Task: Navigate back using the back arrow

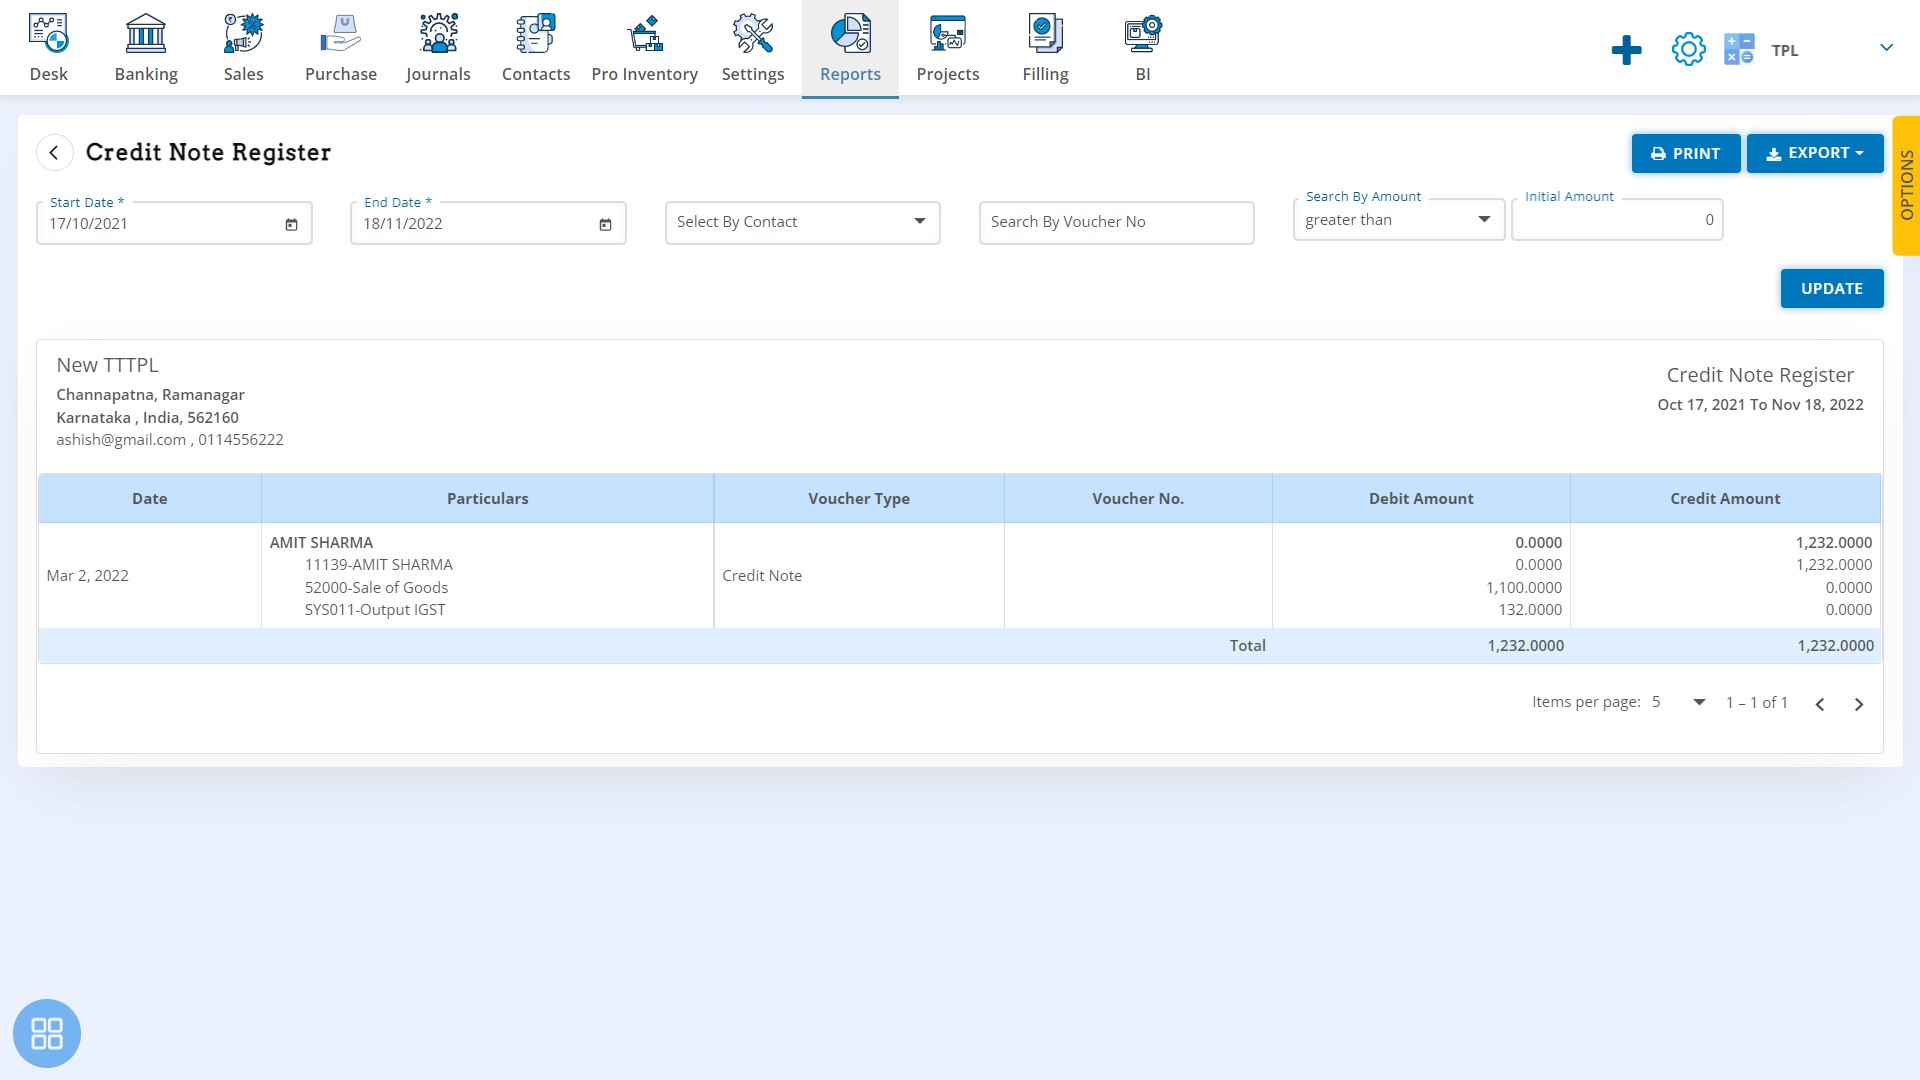Action: click(55, 152)
